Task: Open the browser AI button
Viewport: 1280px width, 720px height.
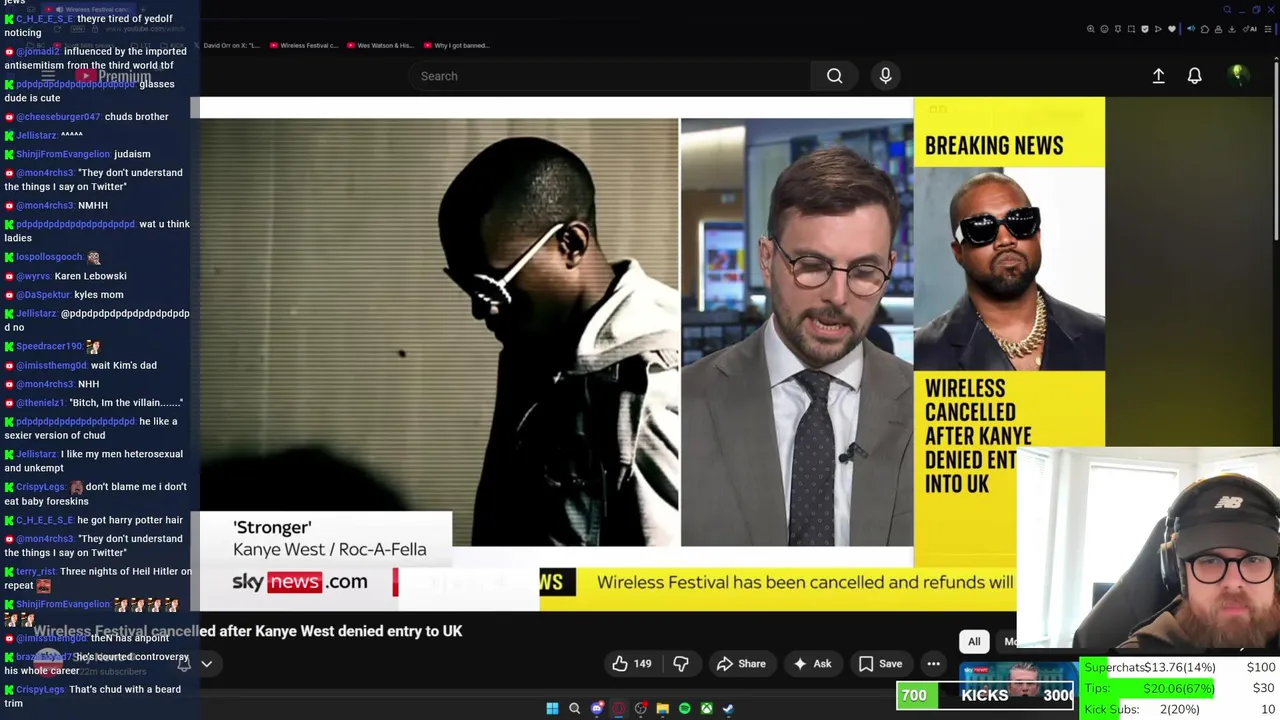Action: point(1249,29)
